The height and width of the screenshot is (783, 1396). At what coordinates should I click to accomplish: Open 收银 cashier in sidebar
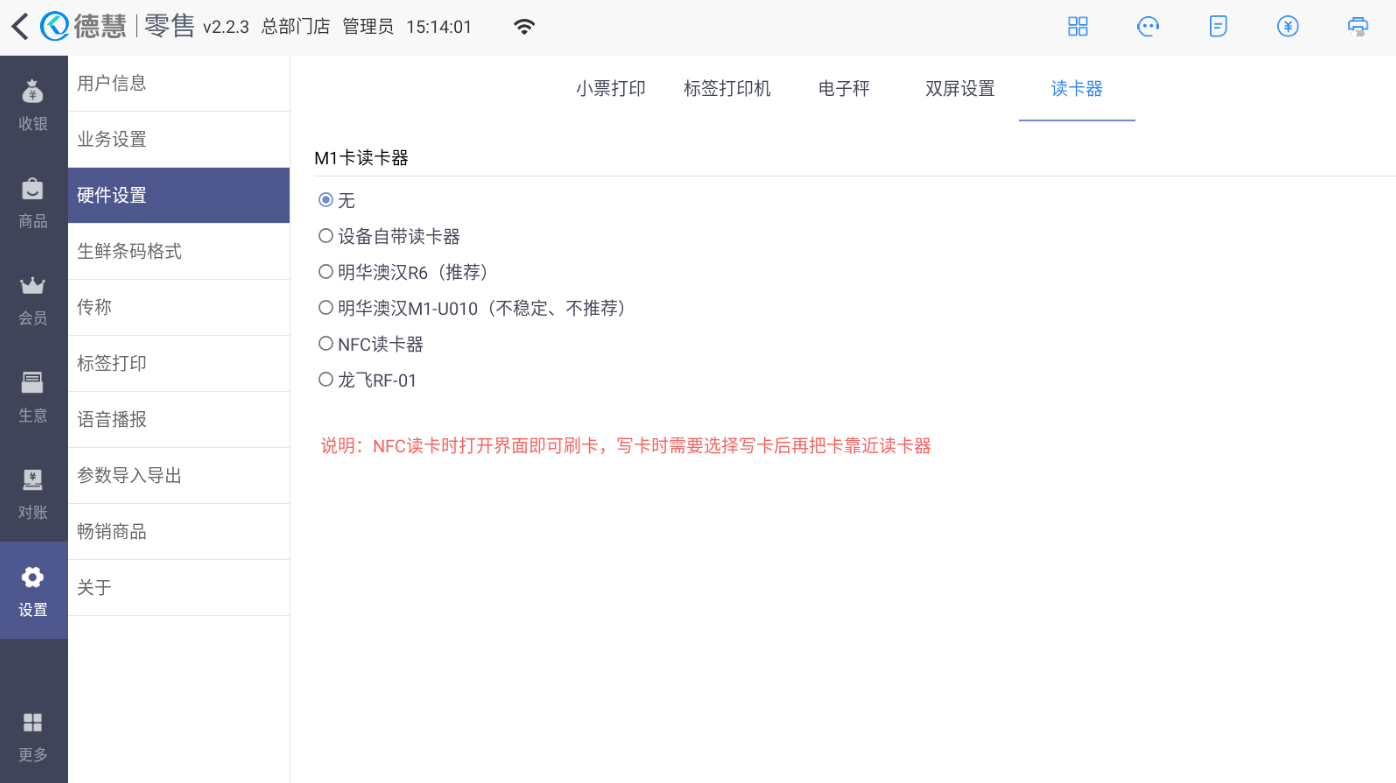pyautogui.click(x=33, y=105)
